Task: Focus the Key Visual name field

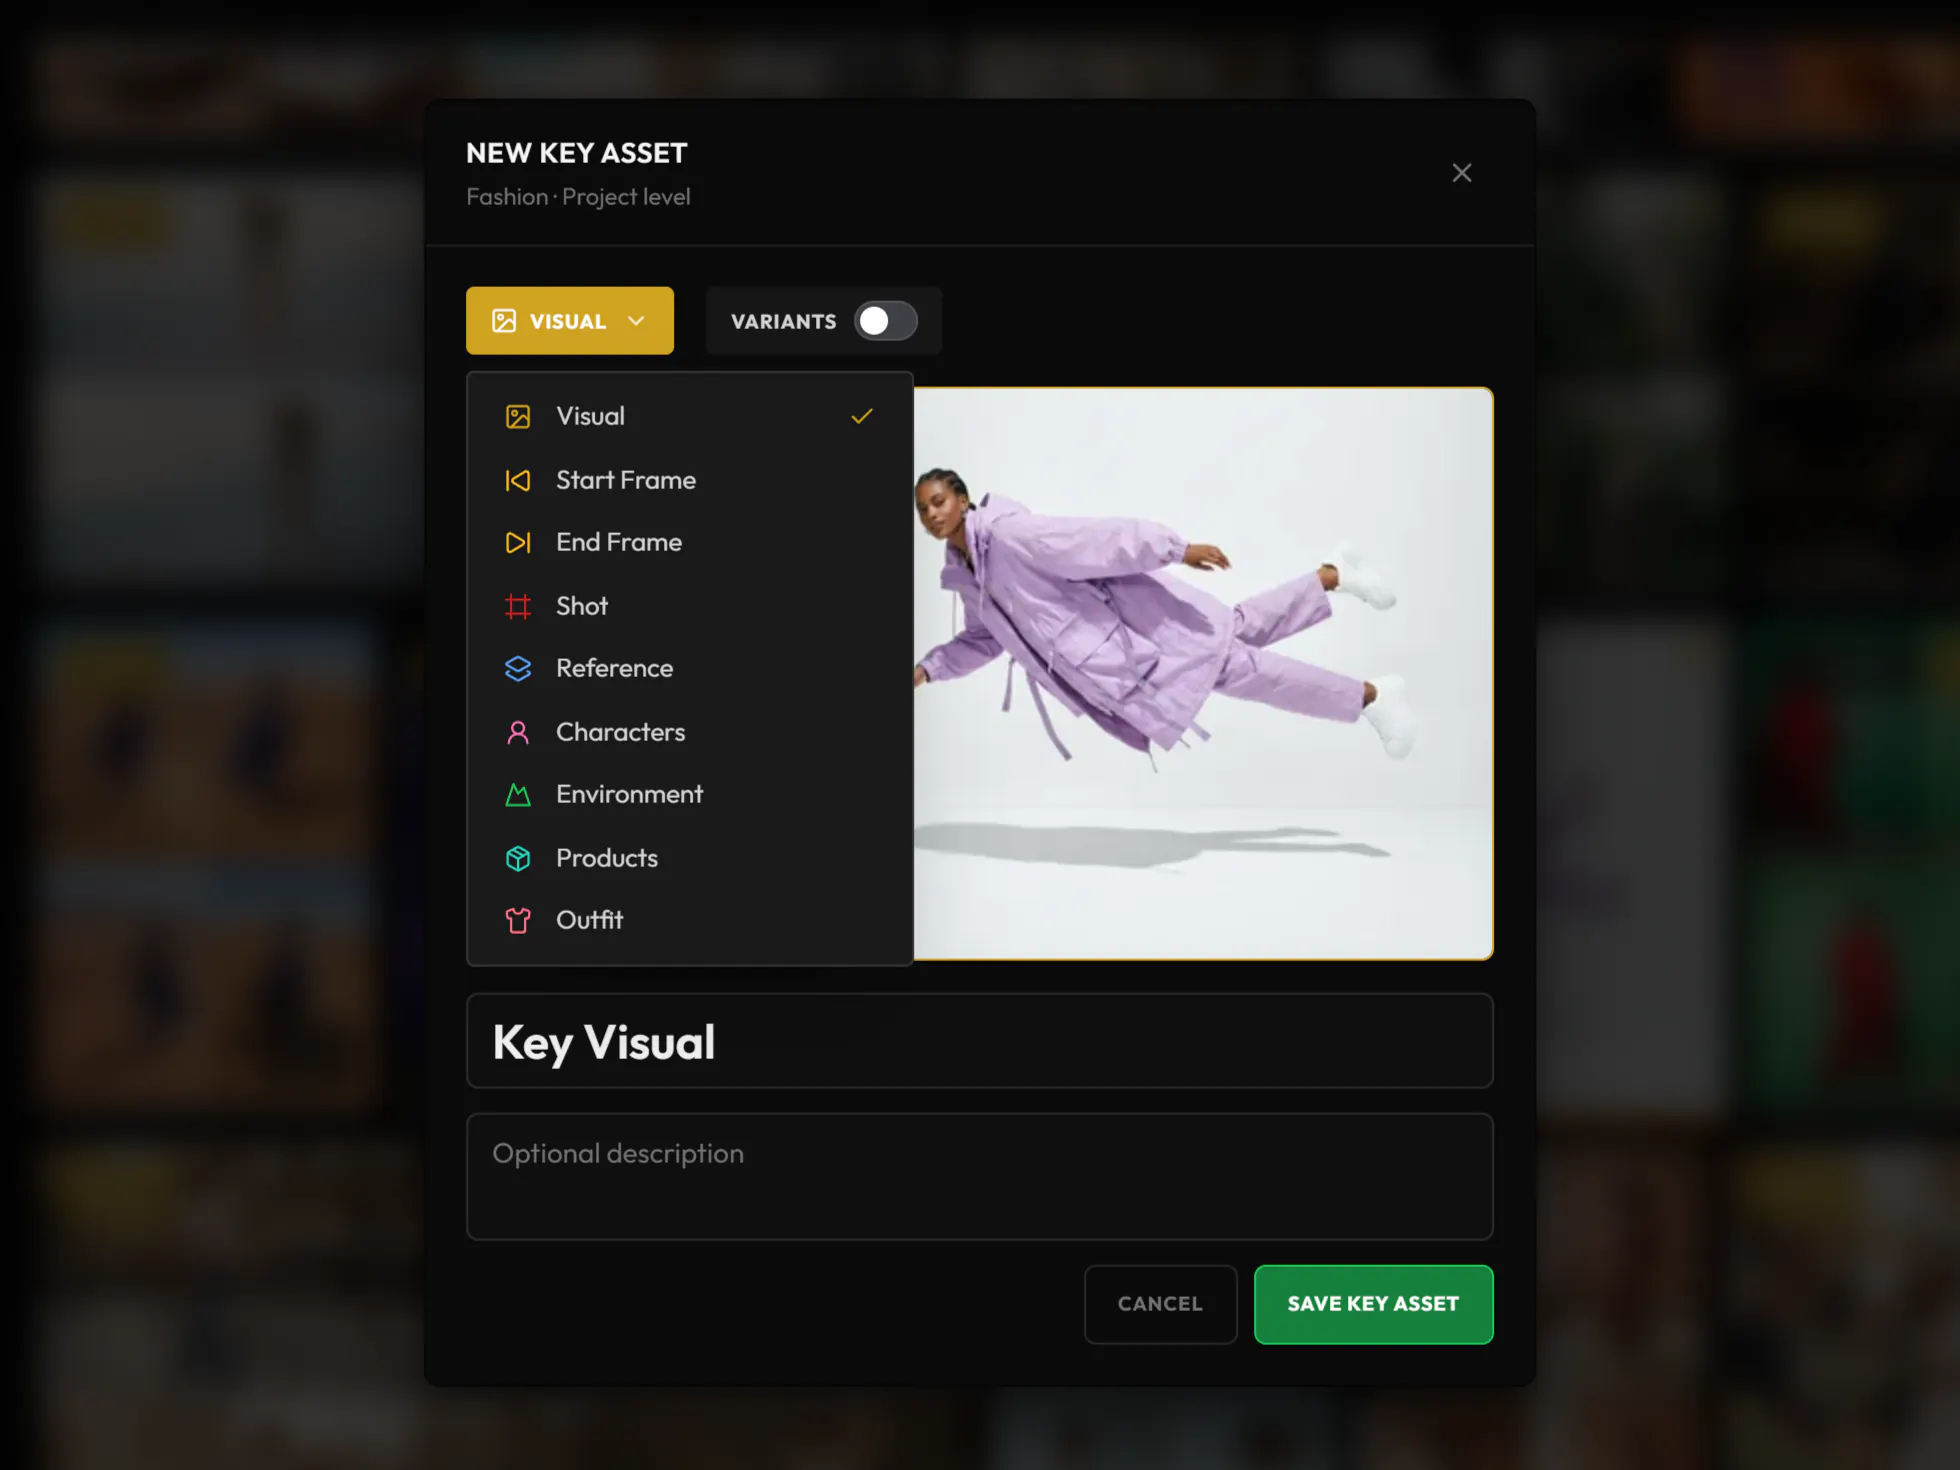Action: pyautogui.click(x=980, y=1041)
